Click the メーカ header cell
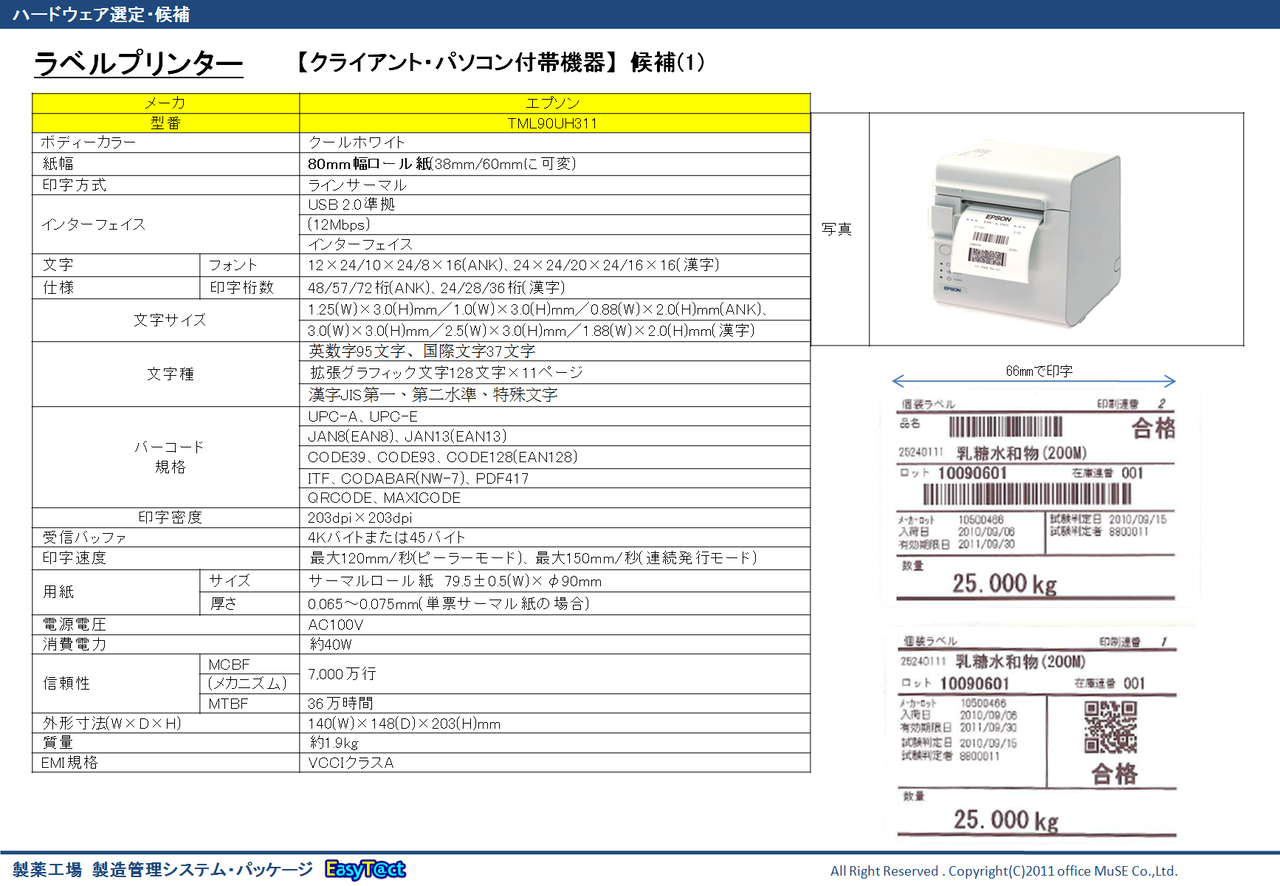1280x886 pixels. pyautogui.click(x=166, y=103)
